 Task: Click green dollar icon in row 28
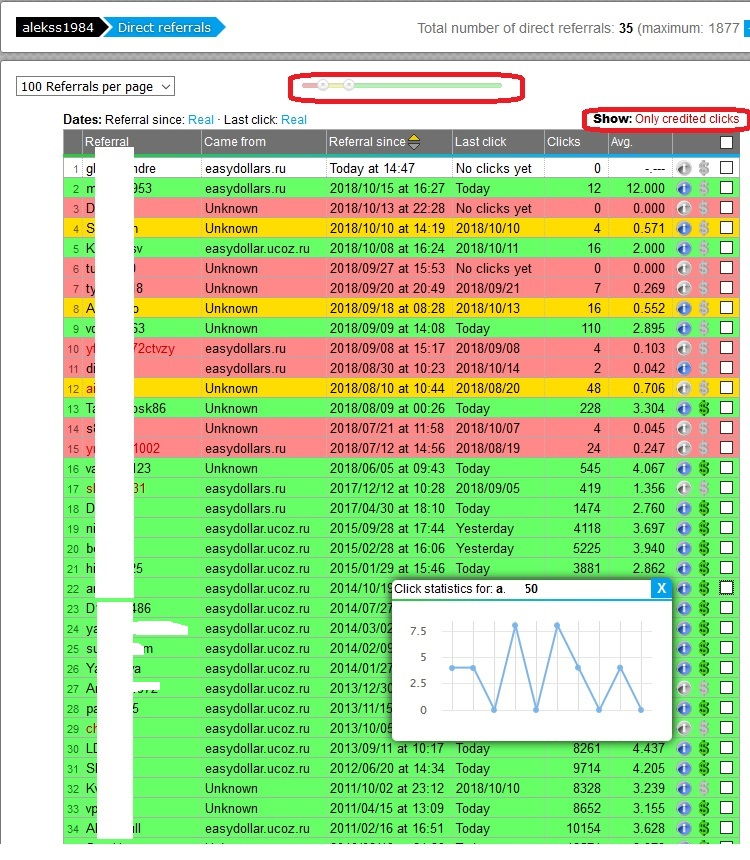coord(704,709)
